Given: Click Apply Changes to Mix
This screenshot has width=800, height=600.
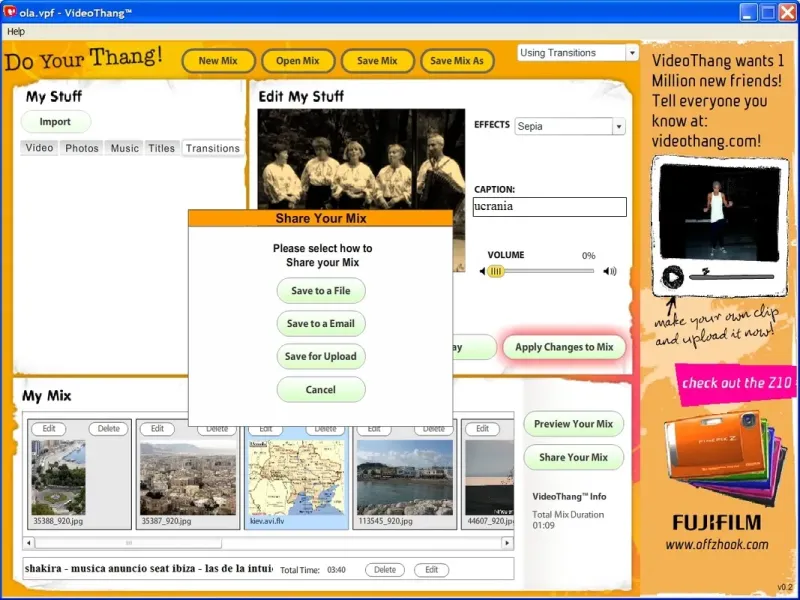Looking at the screenshot, I should pos(564,347).
